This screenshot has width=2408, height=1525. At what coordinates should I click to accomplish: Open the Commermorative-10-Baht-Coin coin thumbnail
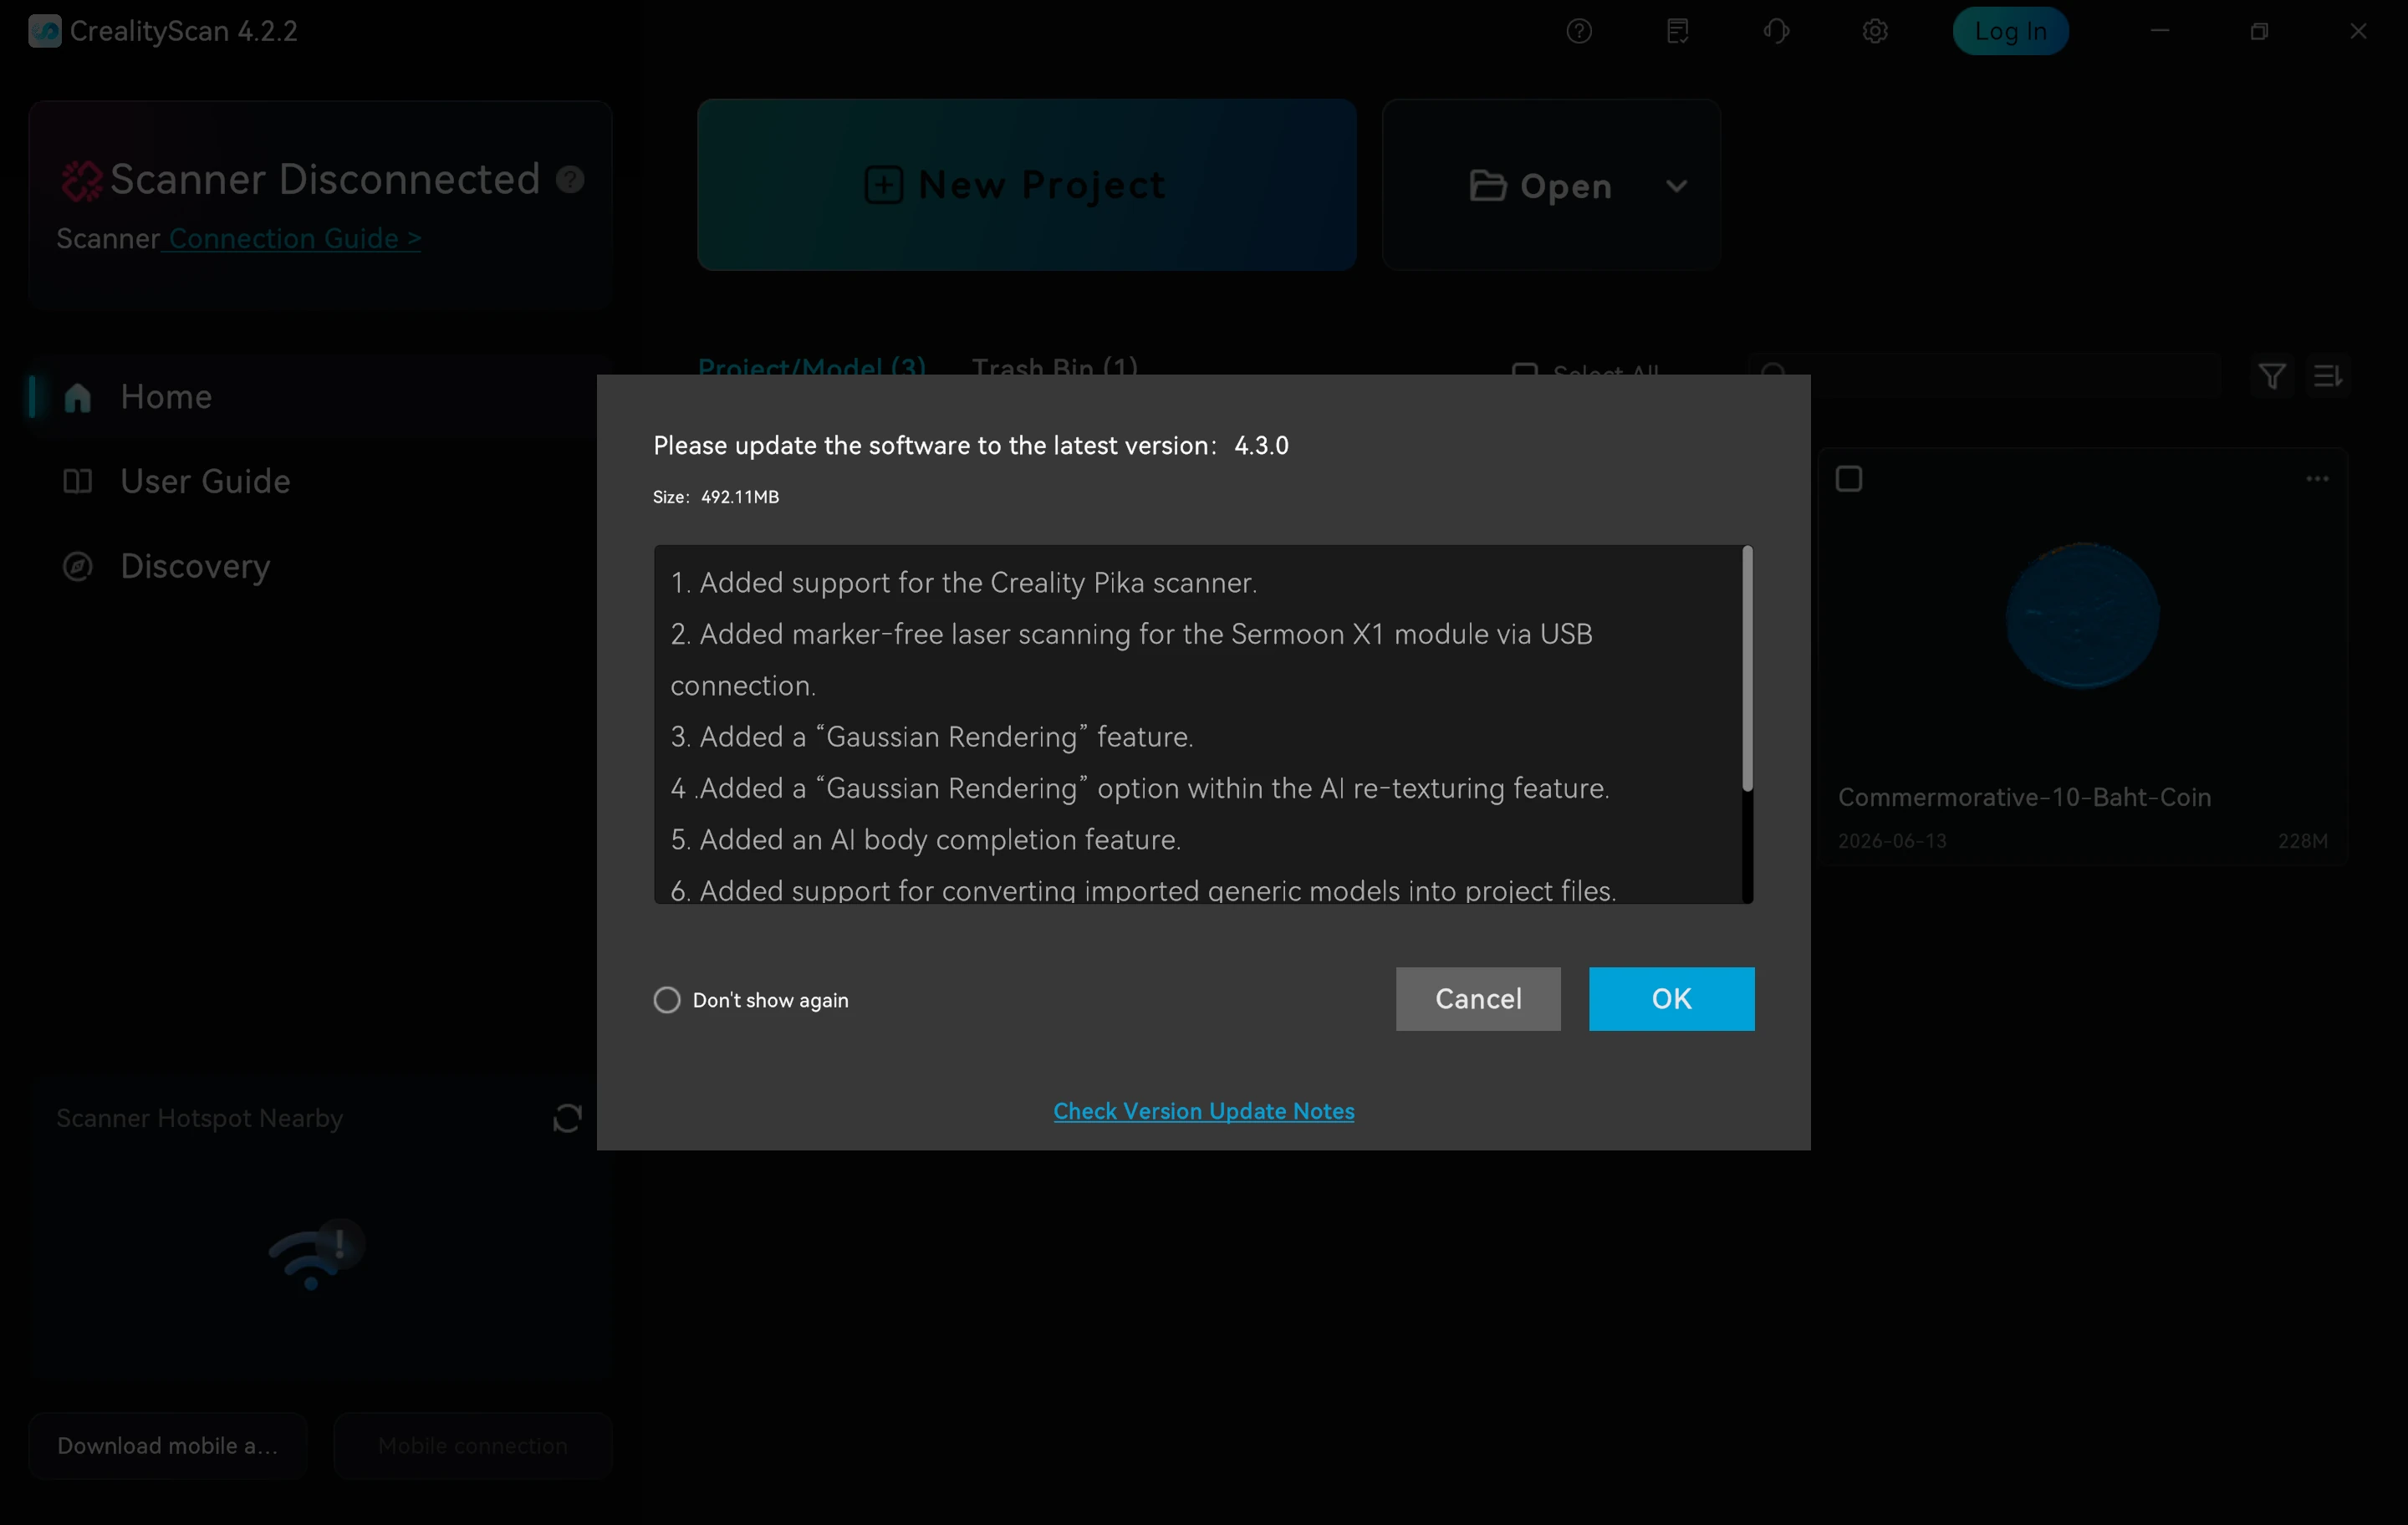point(2082,616)
